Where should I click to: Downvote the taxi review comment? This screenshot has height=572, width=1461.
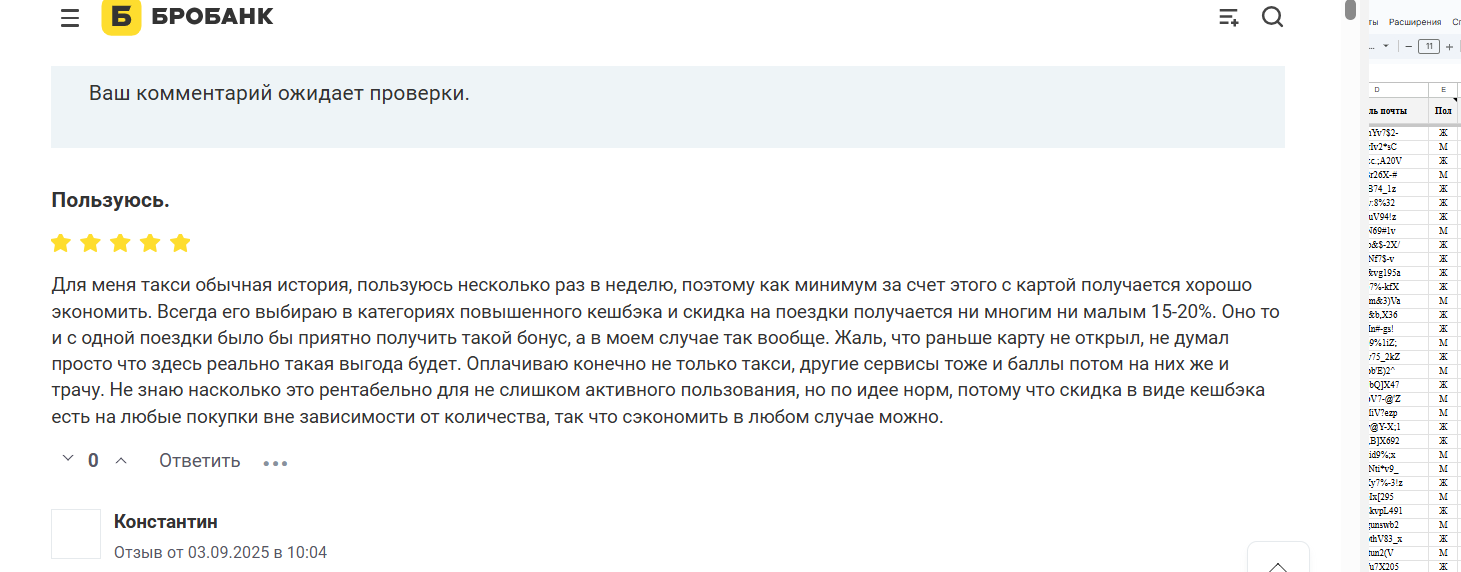[x=68, y=459]
